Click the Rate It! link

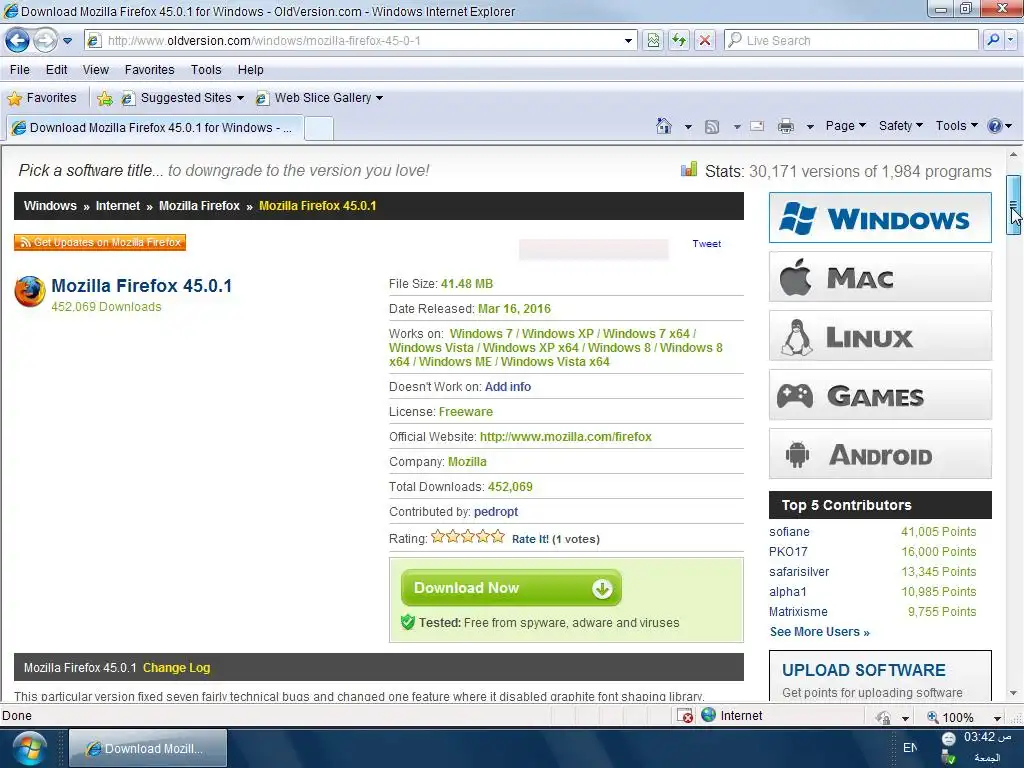point(530,539)
